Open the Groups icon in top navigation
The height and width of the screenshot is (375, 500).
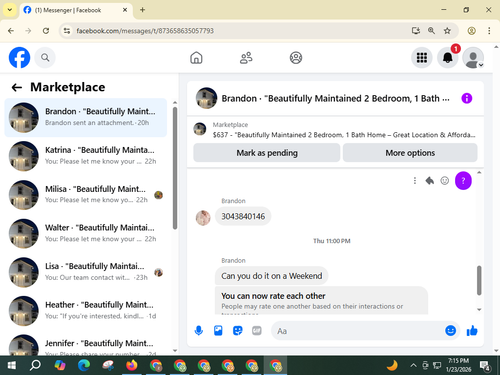[296, 58]
